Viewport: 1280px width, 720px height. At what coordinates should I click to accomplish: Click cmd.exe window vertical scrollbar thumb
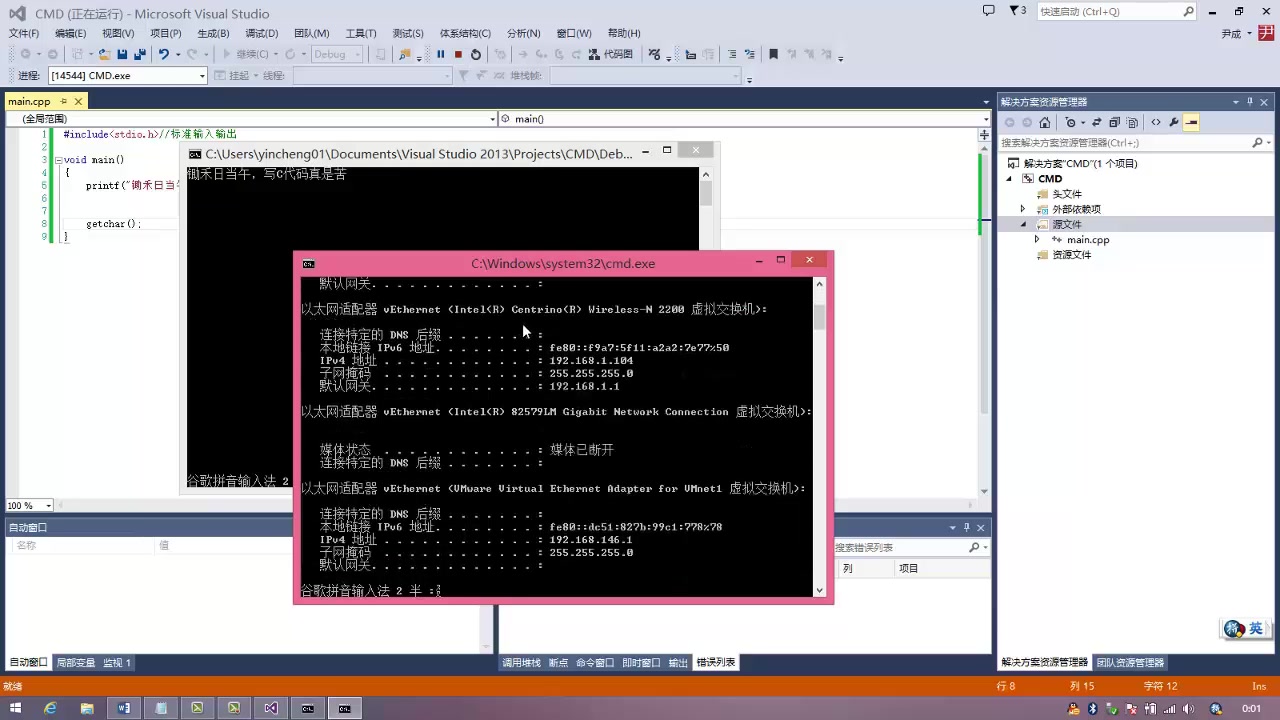click(820, 317)
